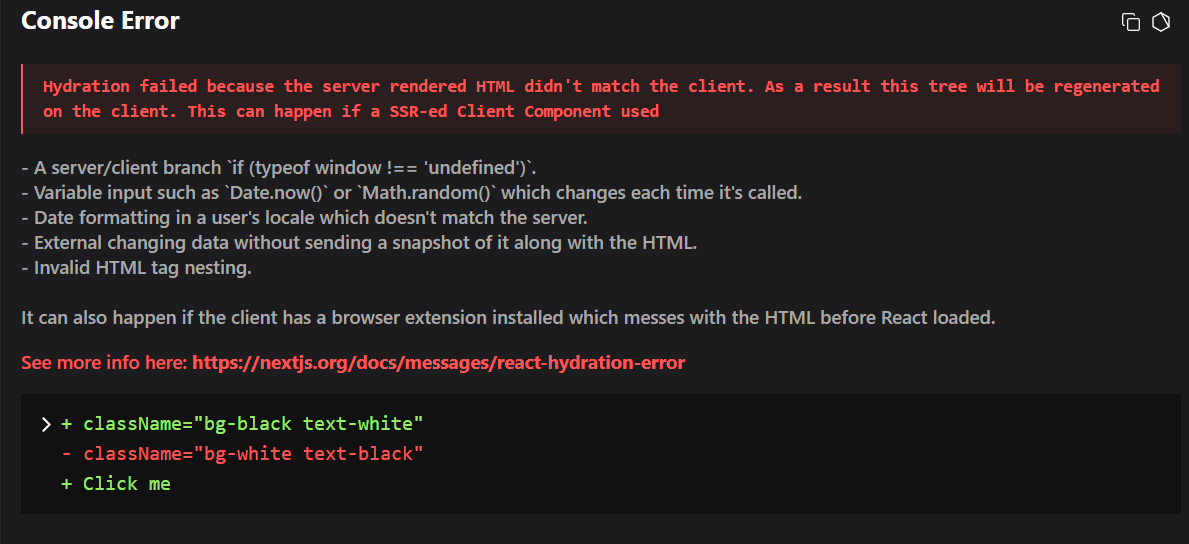Click the 'Date formatting in a user's locale' line
Viewport: 1189px width, 544px height.
(x=305, y=218)
